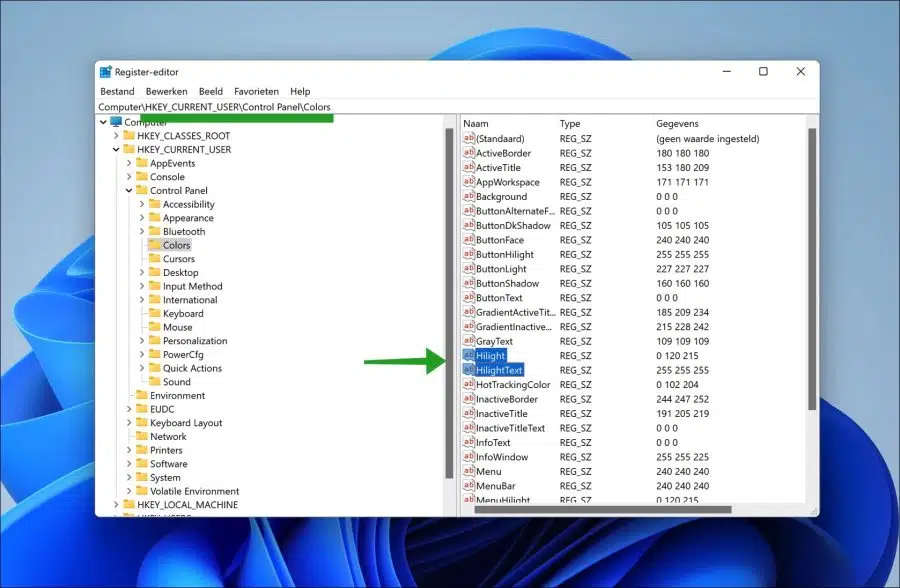900x588 pixels.
Task: Select the Menu value name
Action: 488,471
